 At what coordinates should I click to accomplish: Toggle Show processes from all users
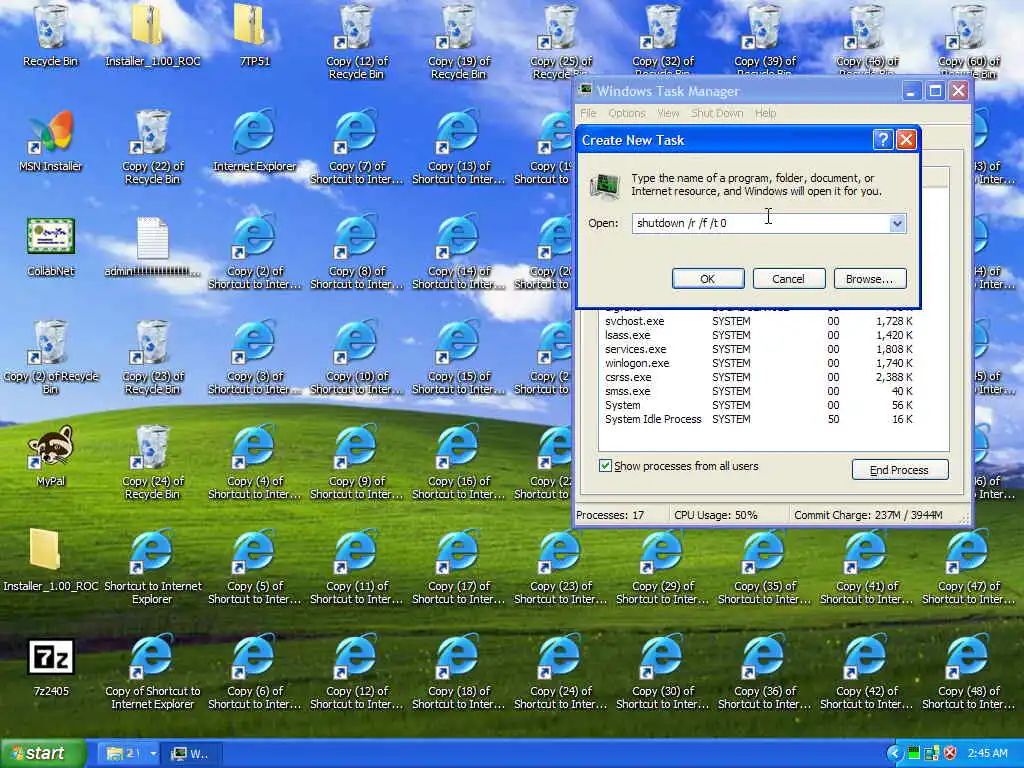605,466
